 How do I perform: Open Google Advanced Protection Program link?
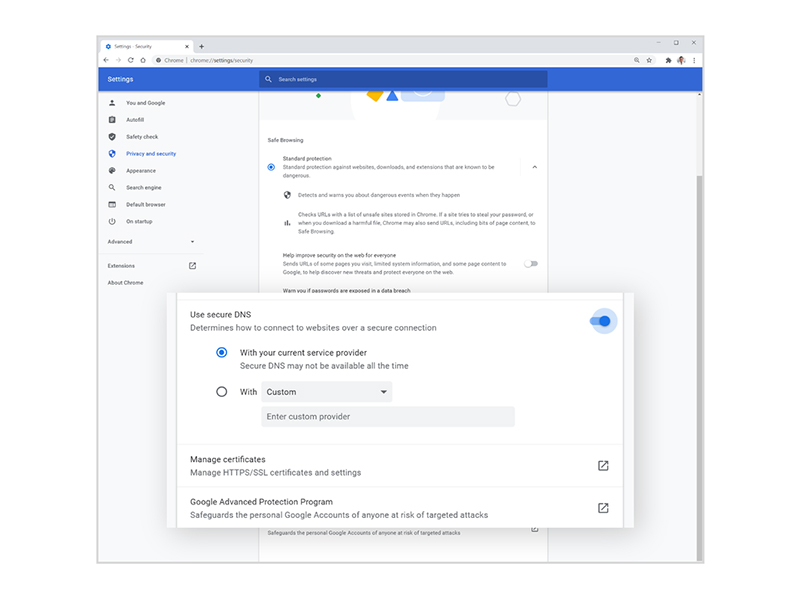click(x=602, y=507)
